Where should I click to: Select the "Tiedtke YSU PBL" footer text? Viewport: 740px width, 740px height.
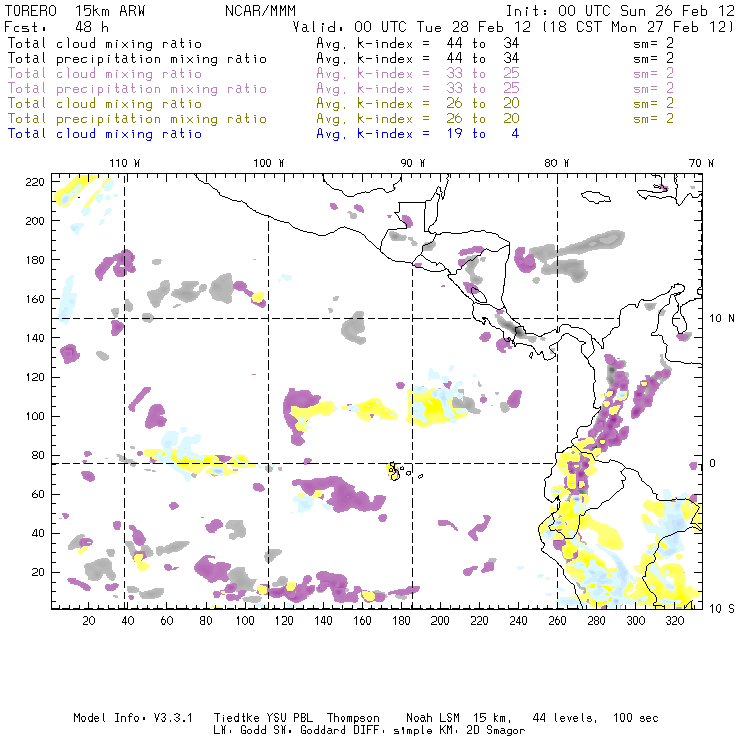tap(263, 718)
